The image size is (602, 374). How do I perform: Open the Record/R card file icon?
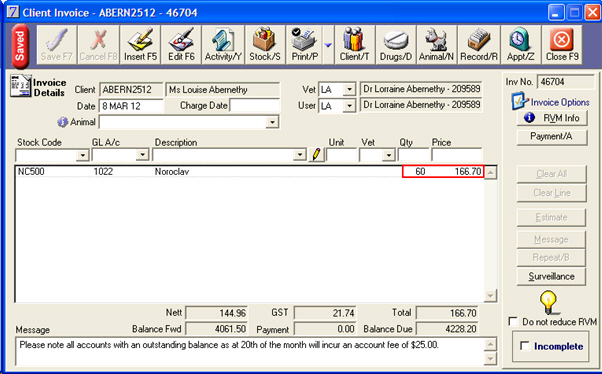tap(479, 45)
